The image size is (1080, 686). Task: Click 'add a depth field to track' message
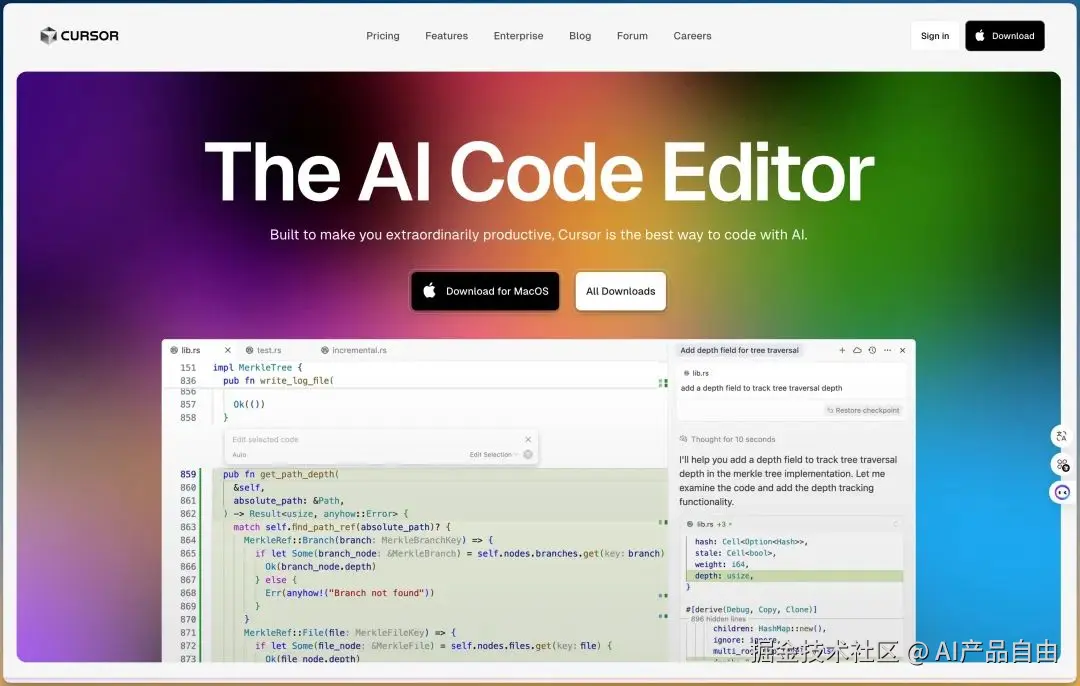click(x=761, y=388)
